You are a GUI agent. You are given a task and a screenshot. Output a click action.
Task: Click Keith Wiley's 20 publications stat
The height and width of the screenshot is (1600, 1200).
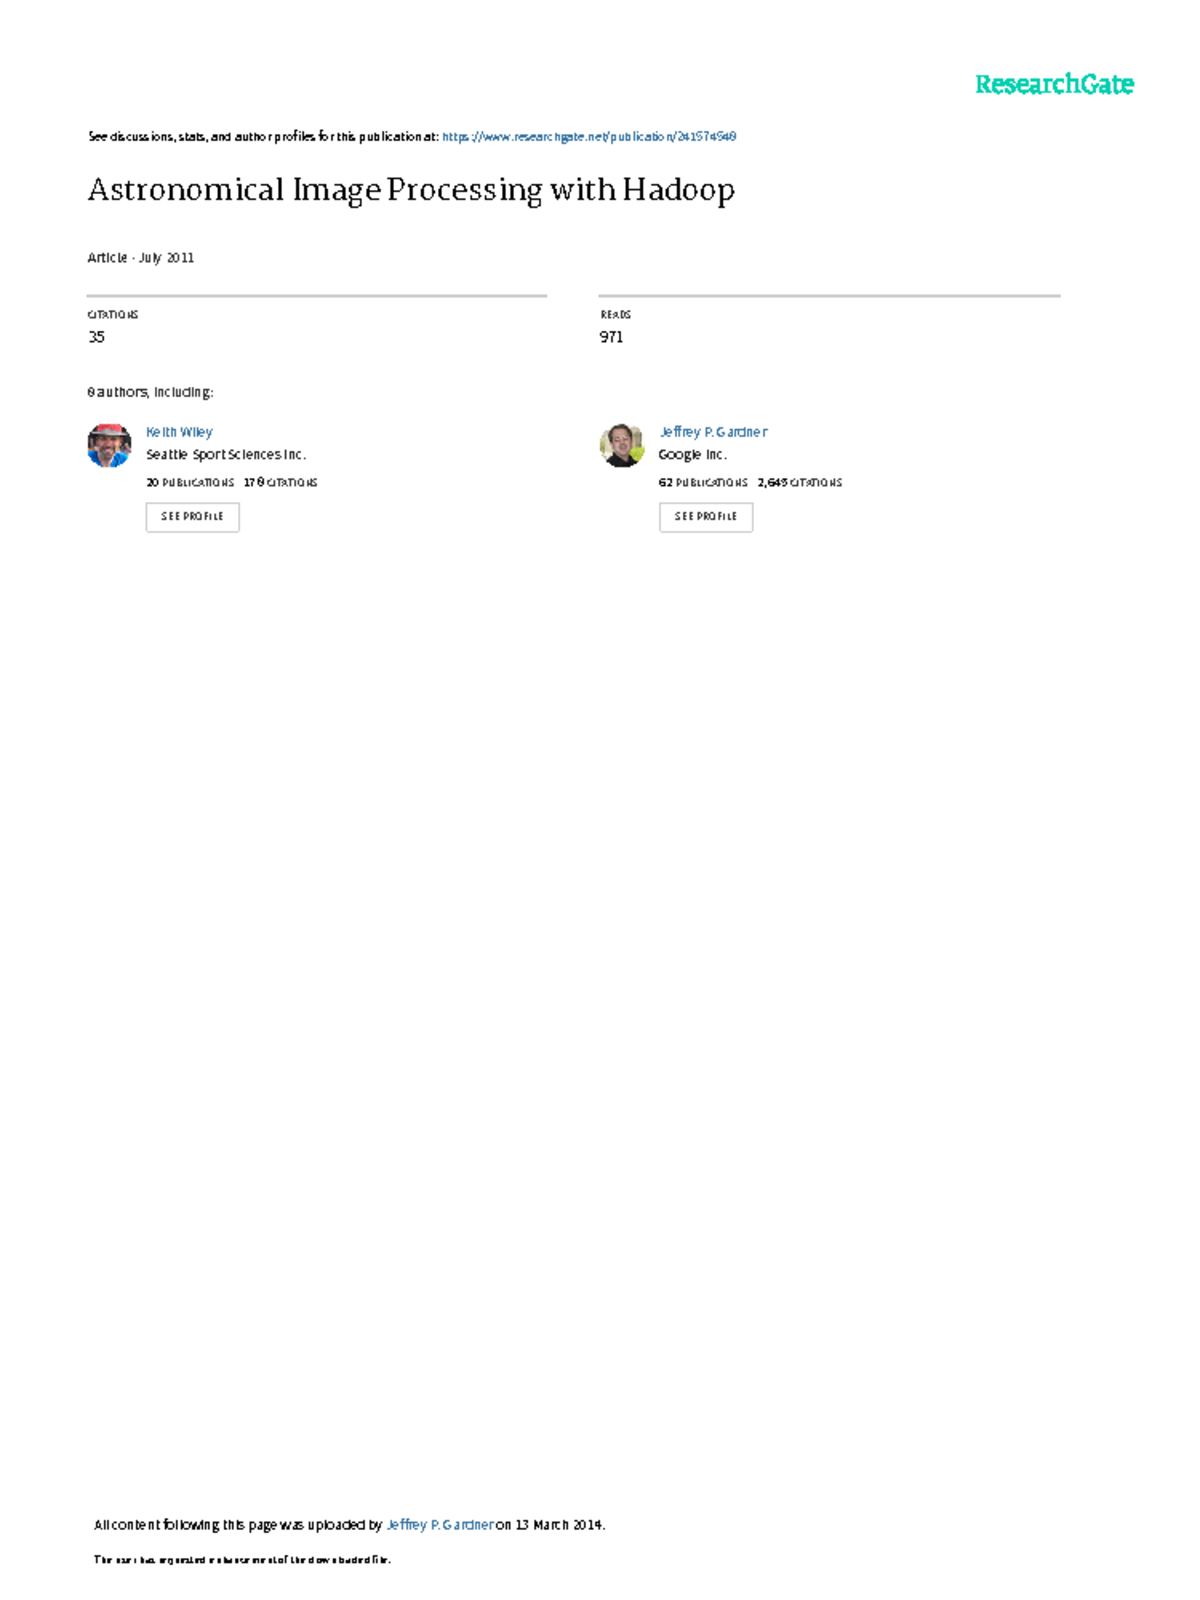pyautogui.click(x=190, y=483)
